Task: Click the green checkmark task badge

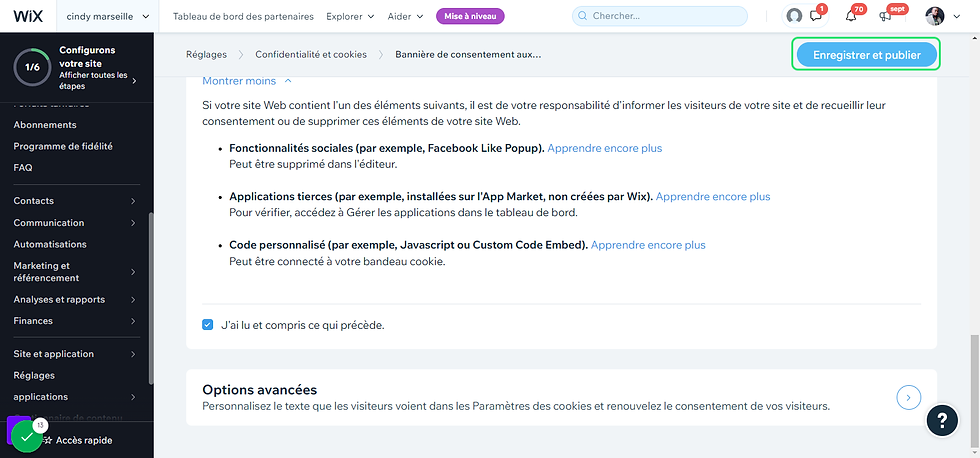Action: pos(26,437)
